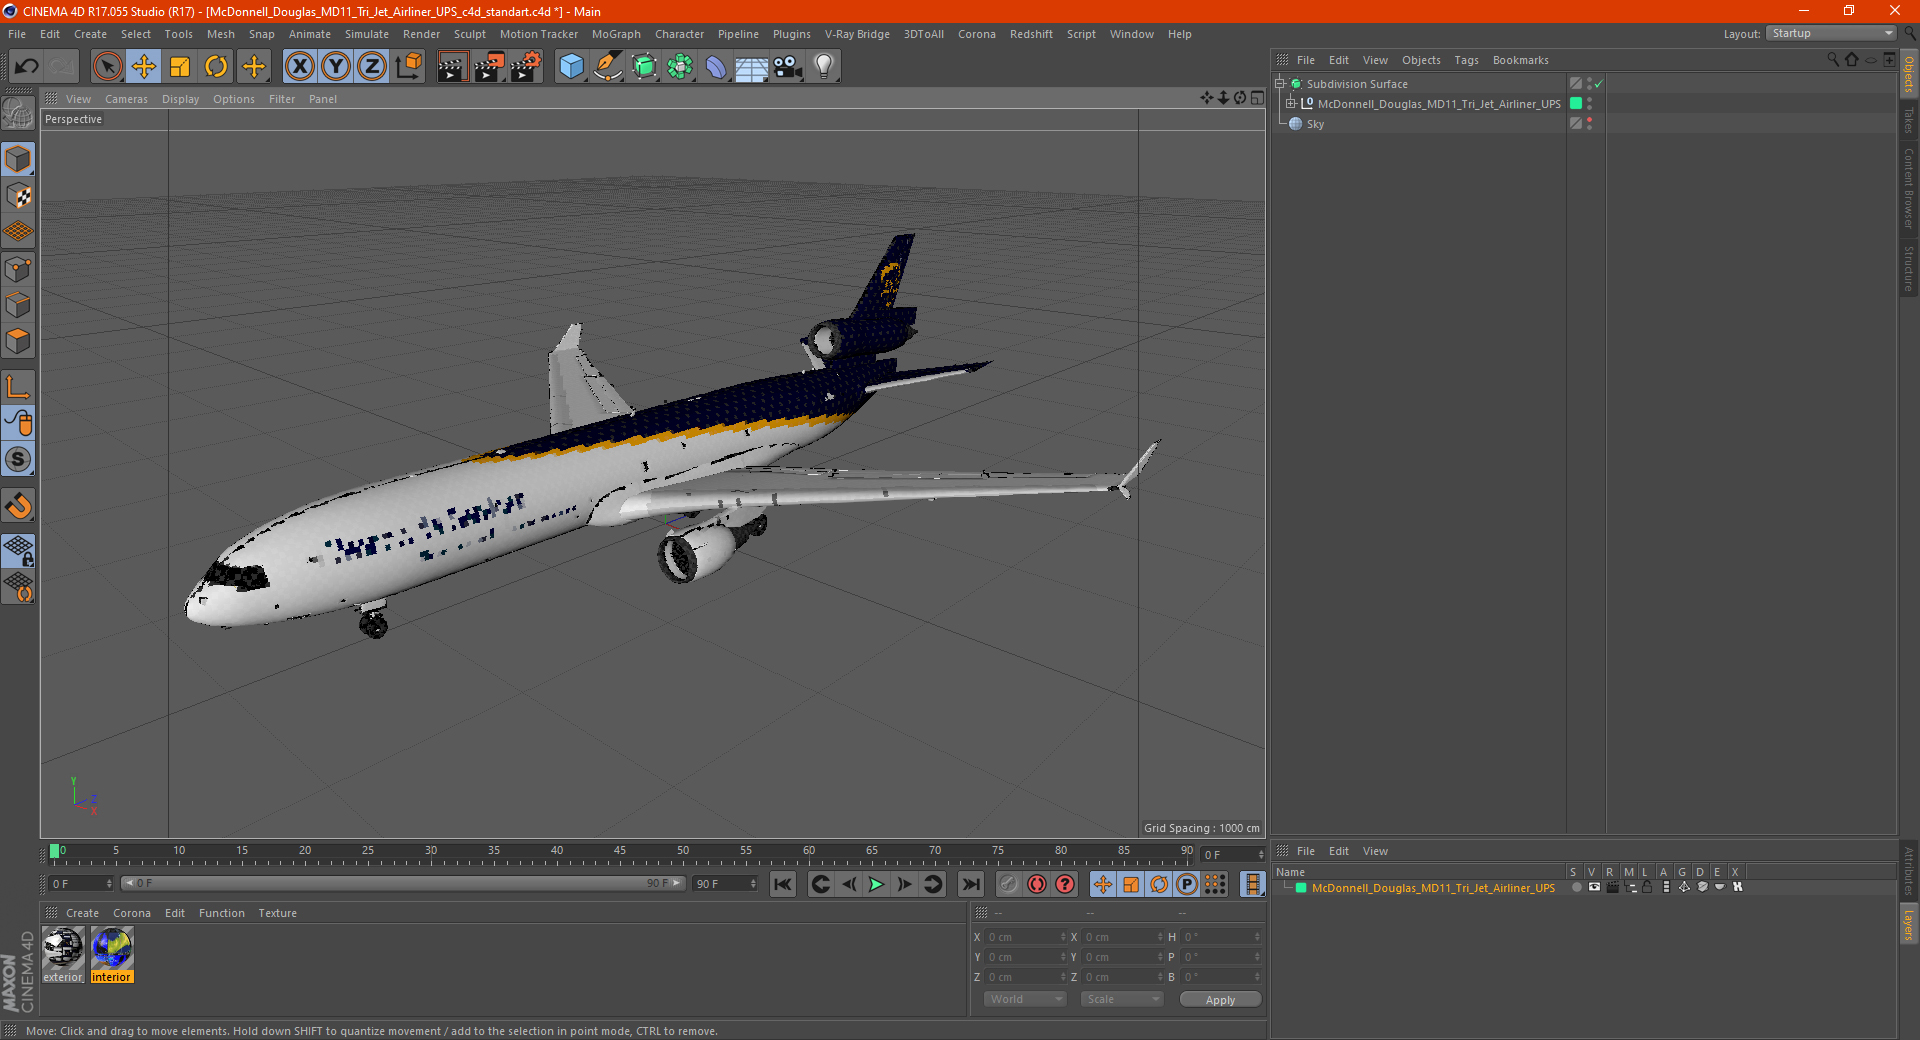Open viewport Cameras menu
Viewport: 1920px width, 1040px height.
126,99
